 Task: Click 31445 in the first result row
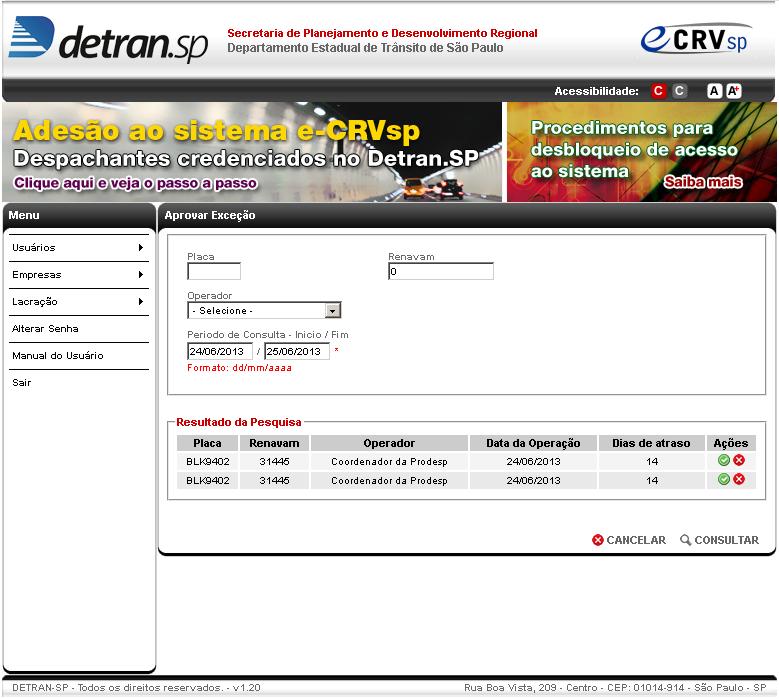tap(274, 462)
